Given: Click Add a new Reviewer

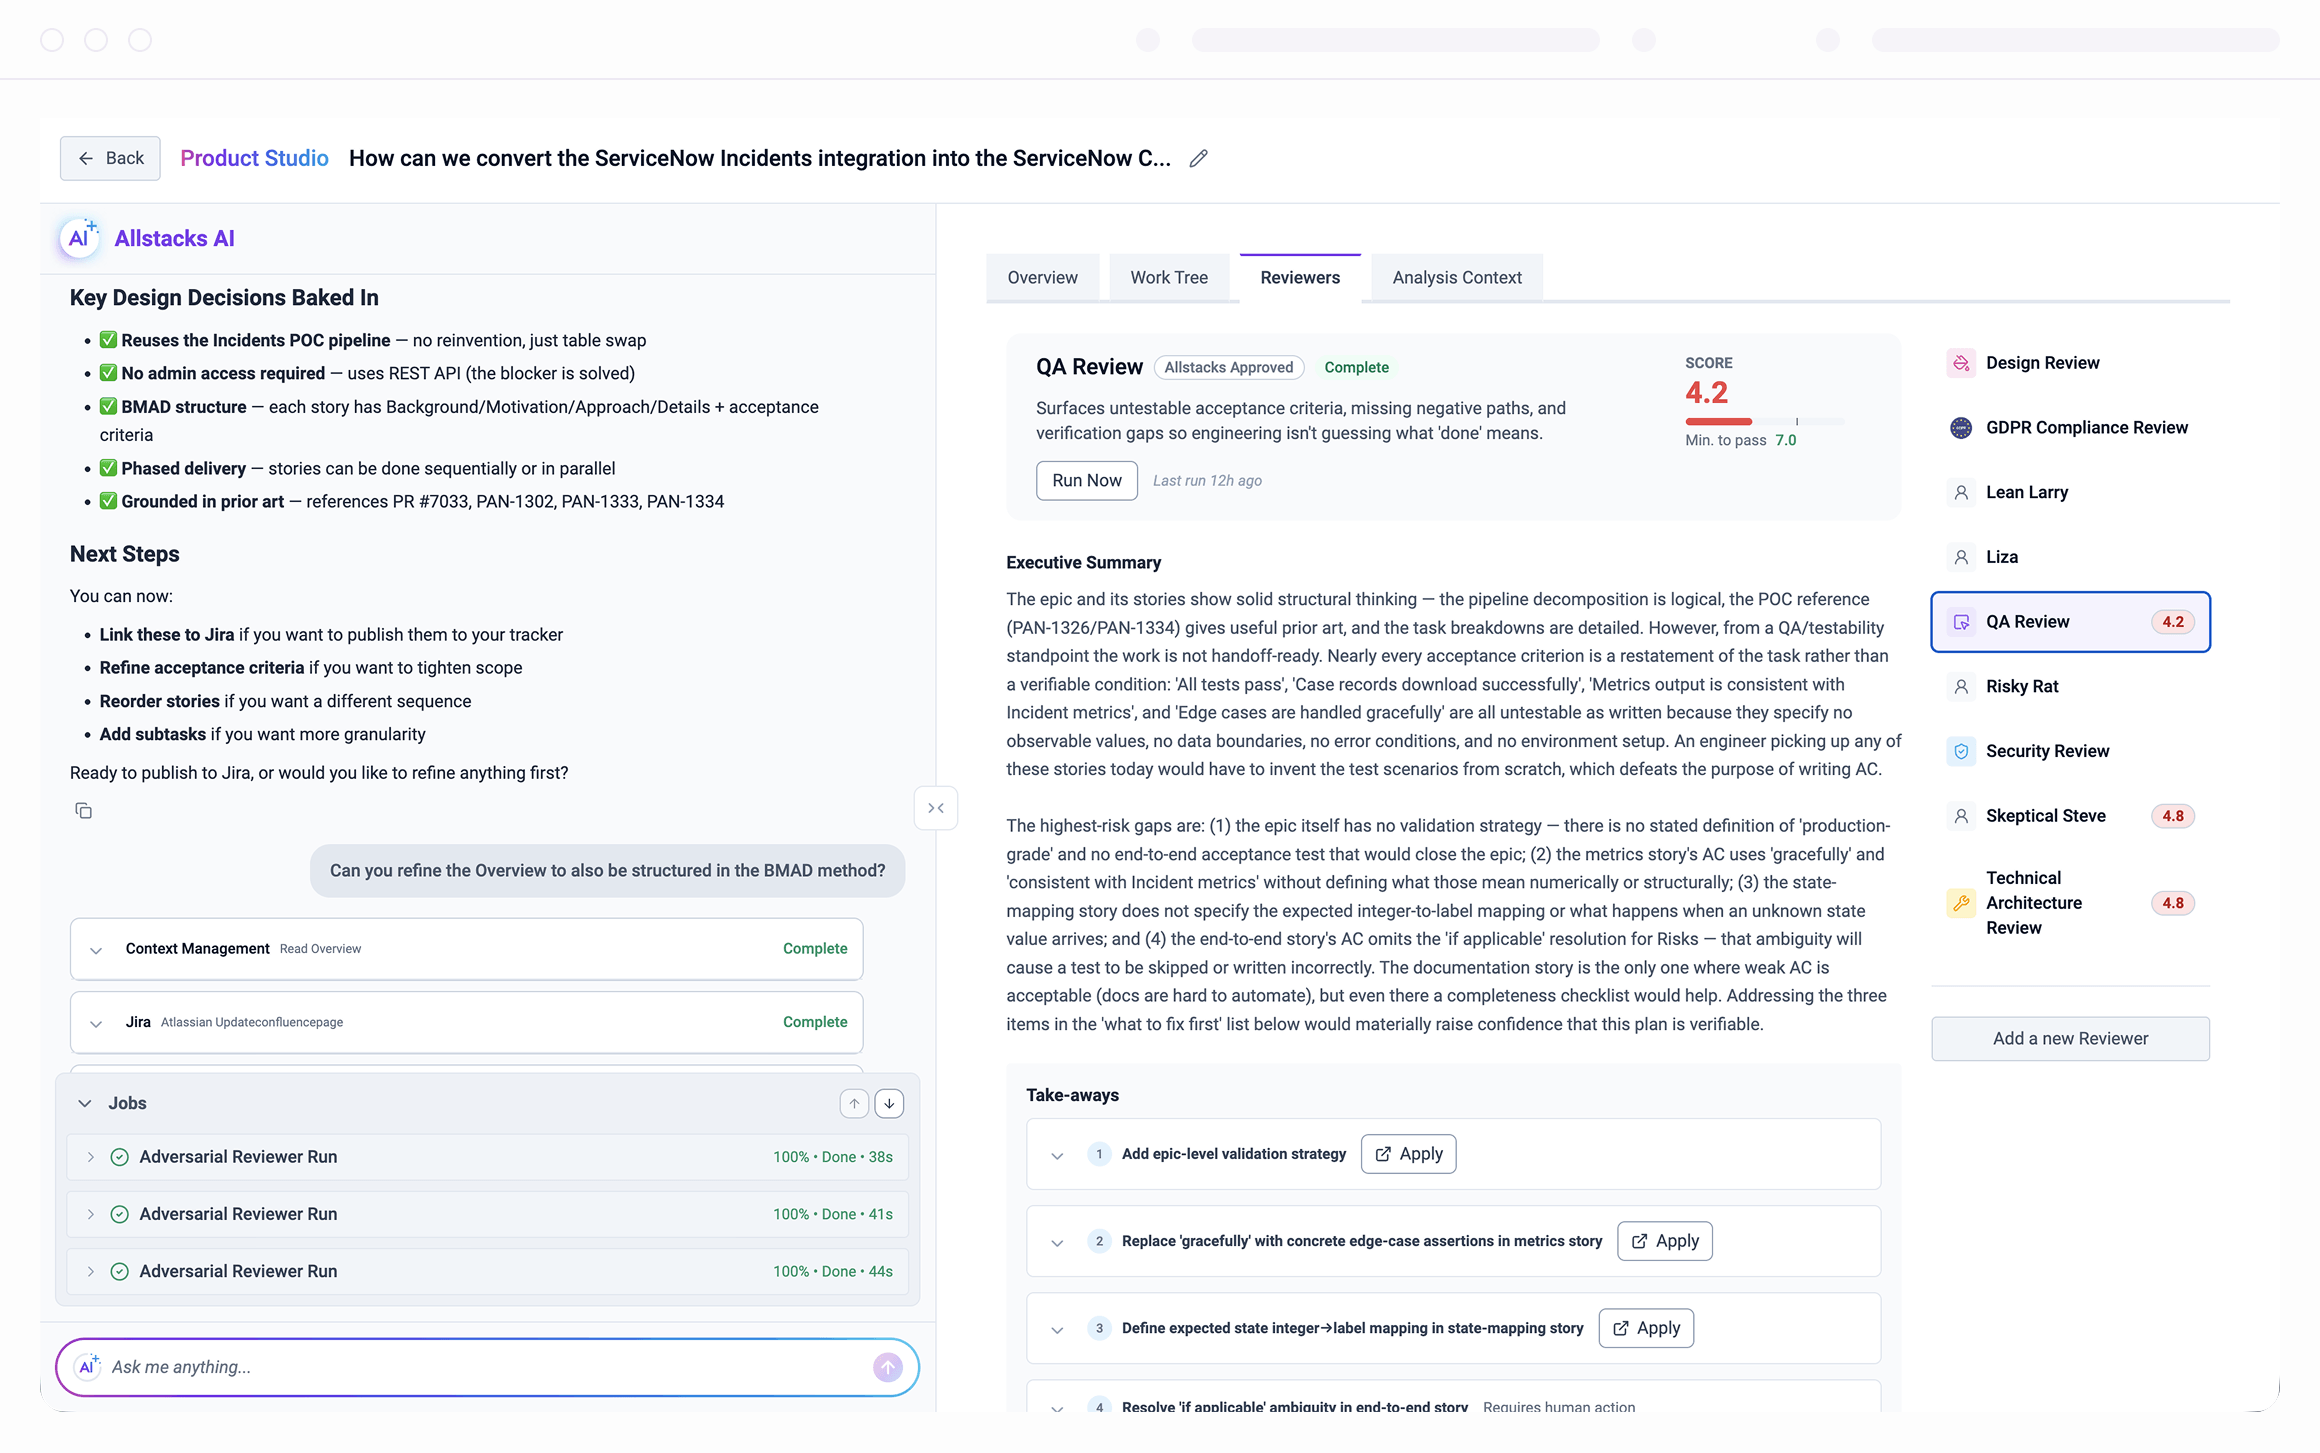Looking at the screenshot, I should coord(2070,1038).
